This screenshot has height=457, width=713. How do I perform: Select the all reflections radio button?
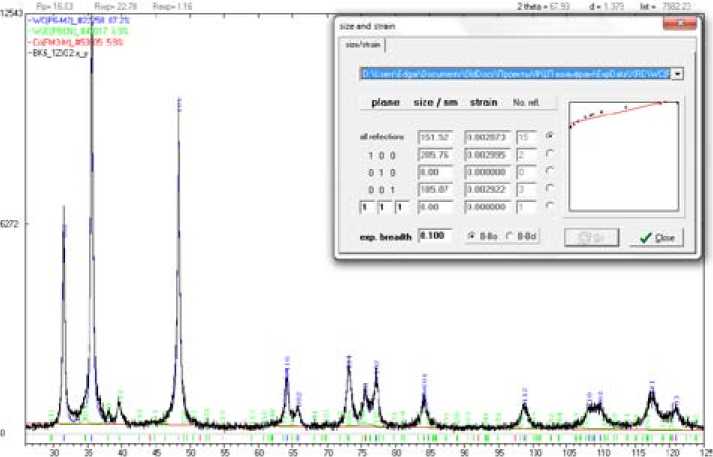tap(549, 135)
